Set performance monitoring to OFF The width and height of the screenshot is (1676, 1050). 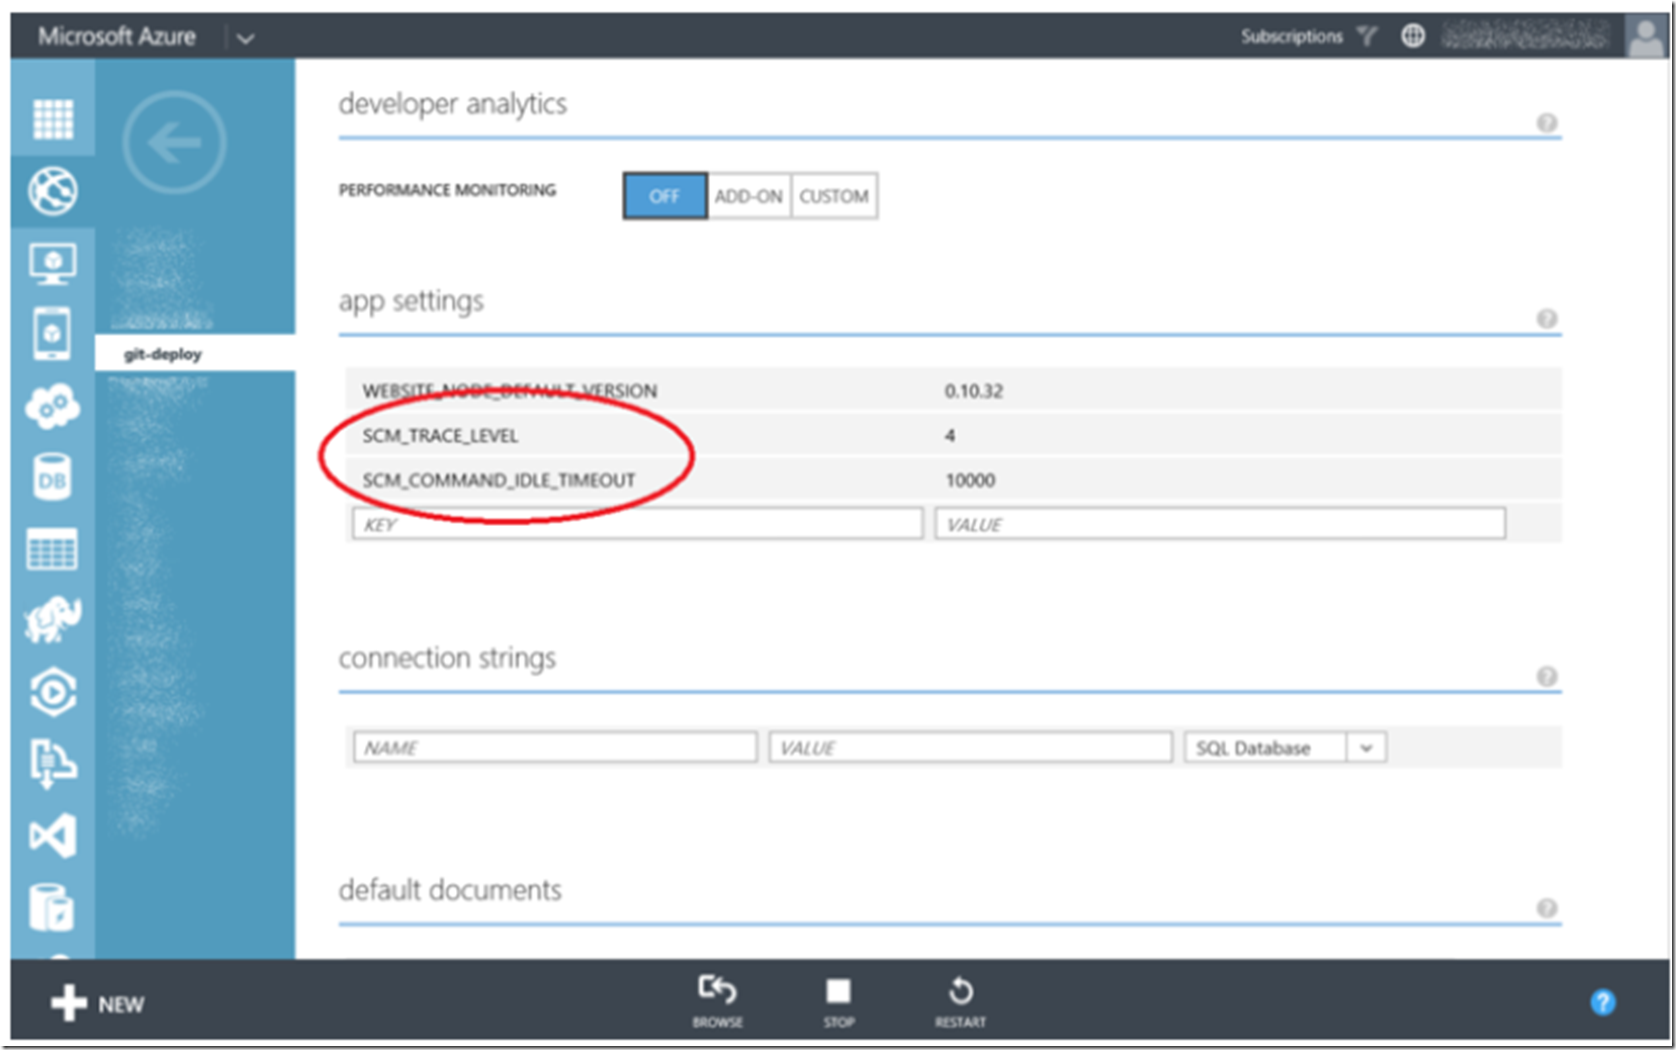(664, 196)
